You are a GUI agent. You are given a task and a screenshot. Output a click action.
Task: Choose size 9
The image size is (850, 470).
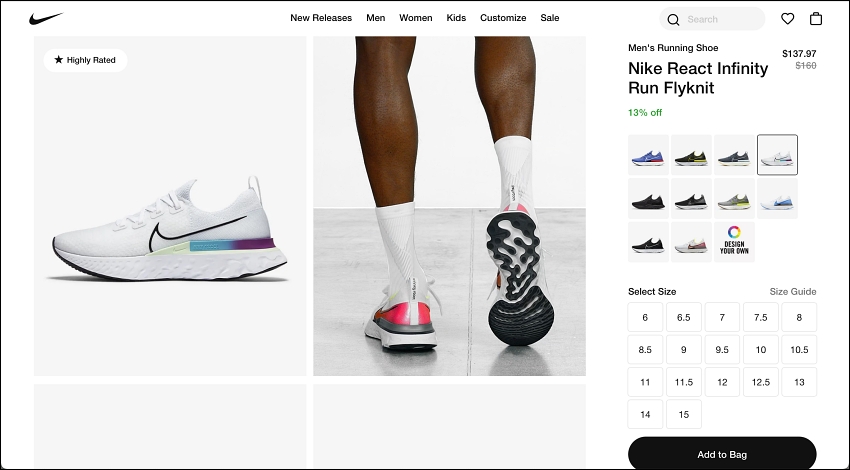coord(684,350)
